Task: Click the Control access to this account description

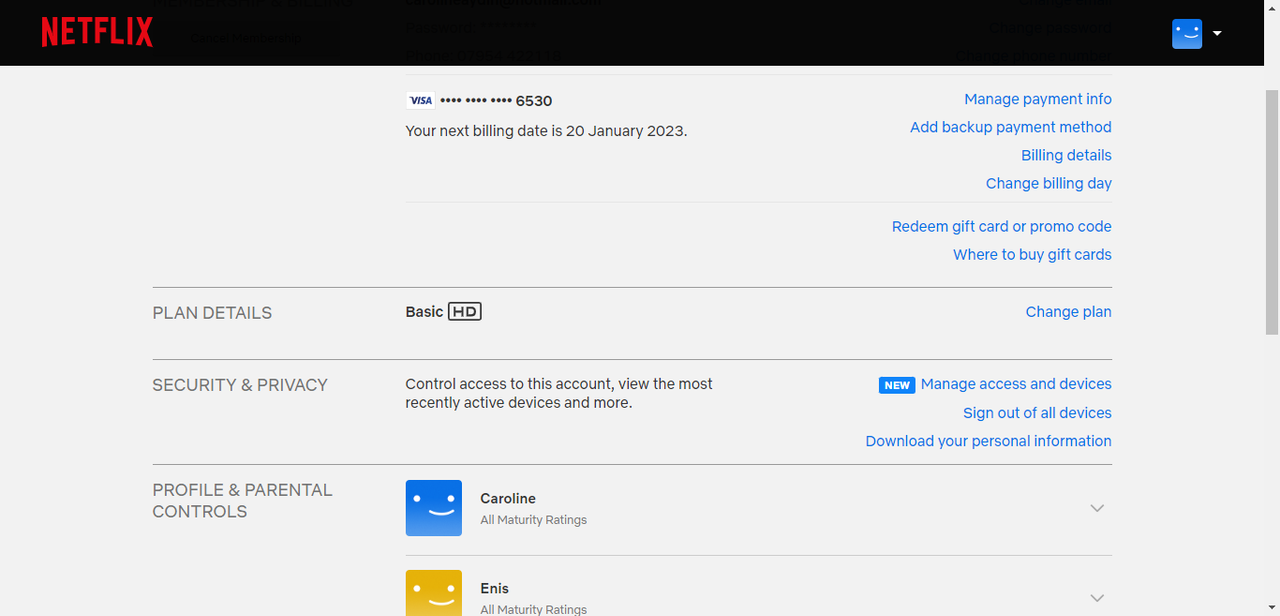Action: point(559,393)
